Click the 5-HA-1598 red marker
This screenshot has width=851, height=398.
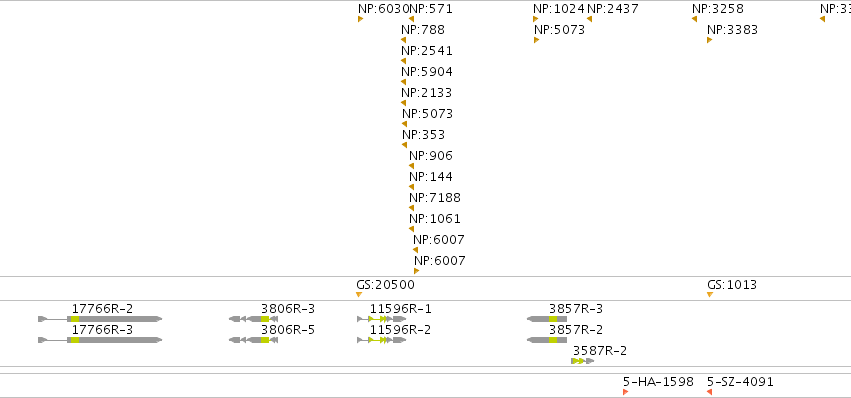tap(626, 392)
